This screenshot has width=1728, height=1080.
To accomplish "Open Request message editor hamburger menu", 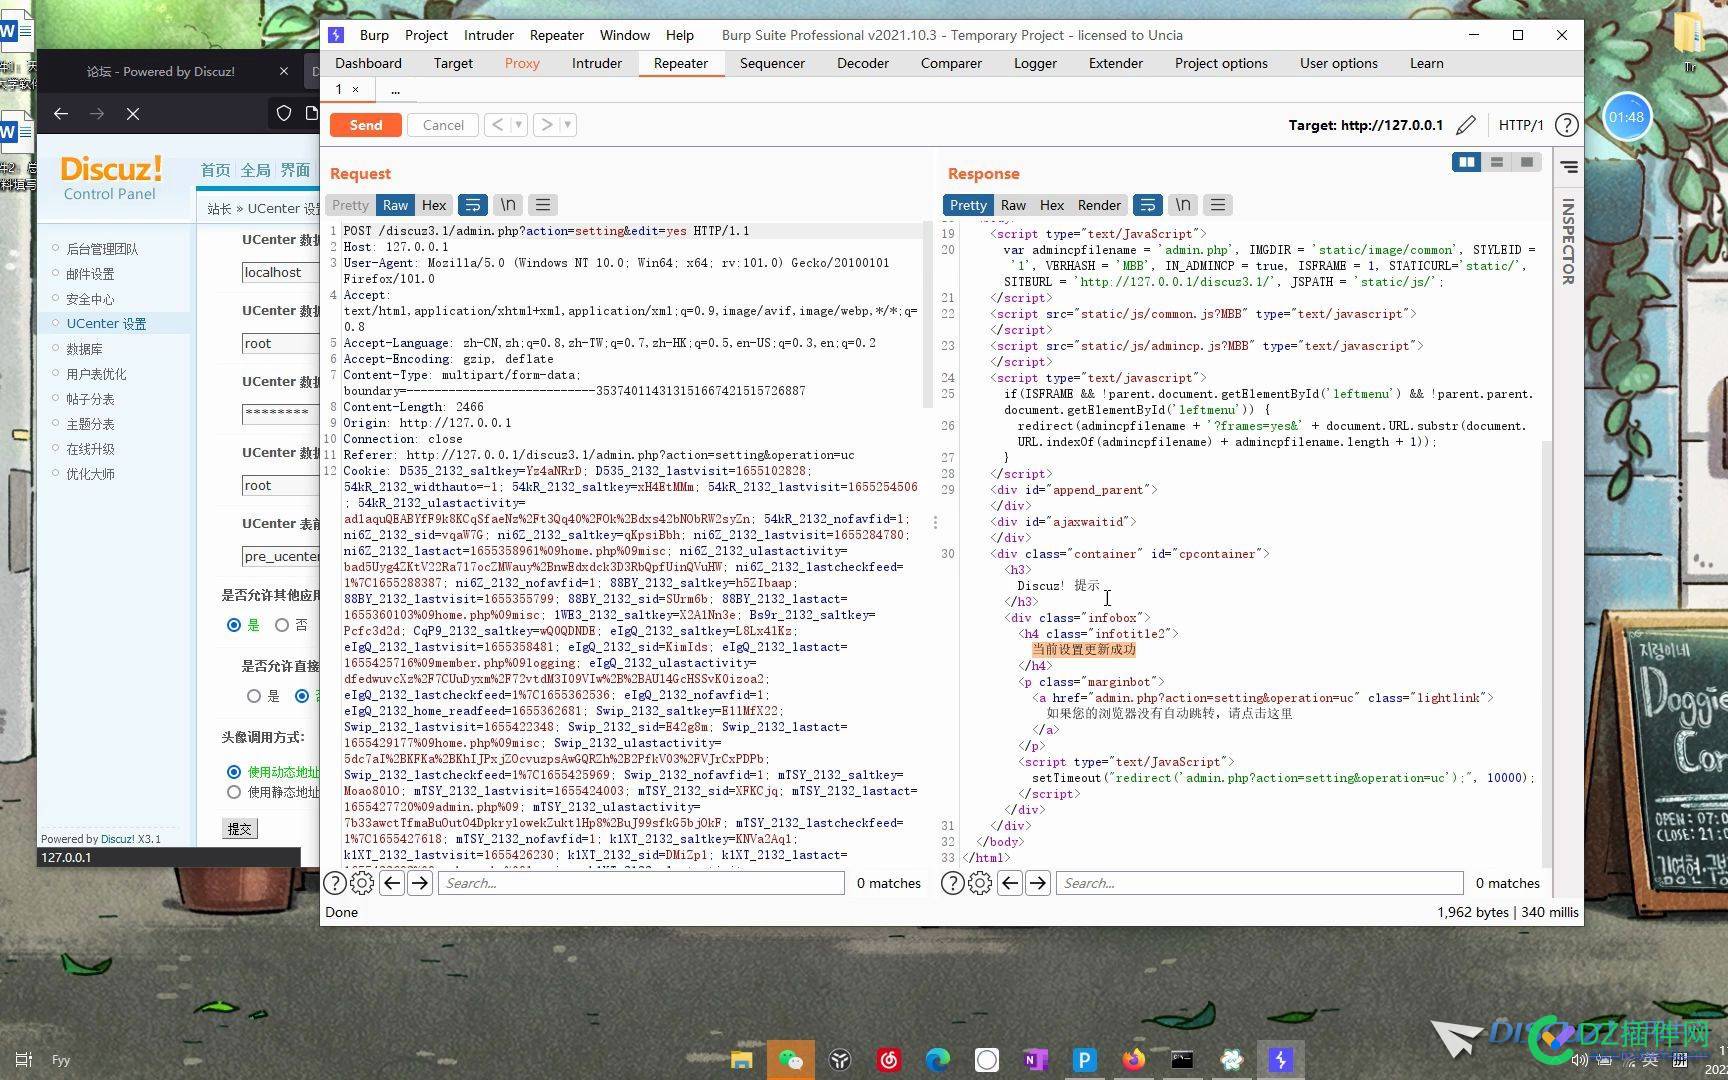I will click(x=543, y=205).
